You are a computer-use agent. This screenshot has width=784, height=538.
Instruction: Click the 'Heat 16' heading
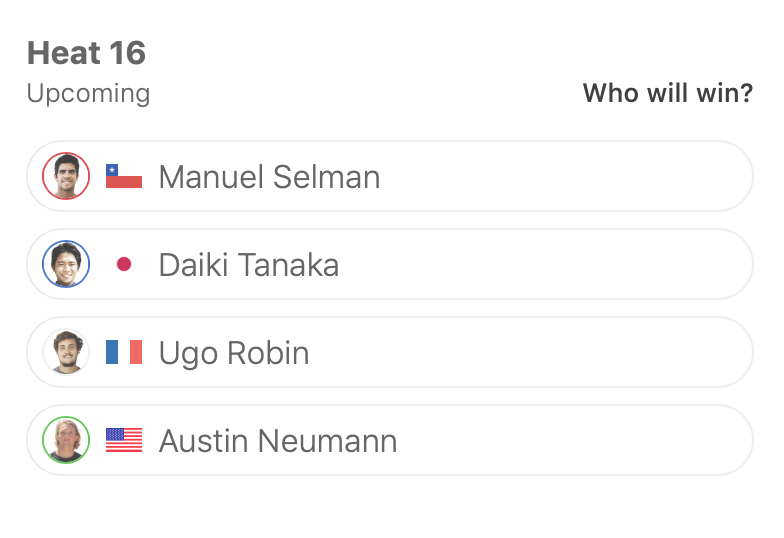(x=86, y=53)
